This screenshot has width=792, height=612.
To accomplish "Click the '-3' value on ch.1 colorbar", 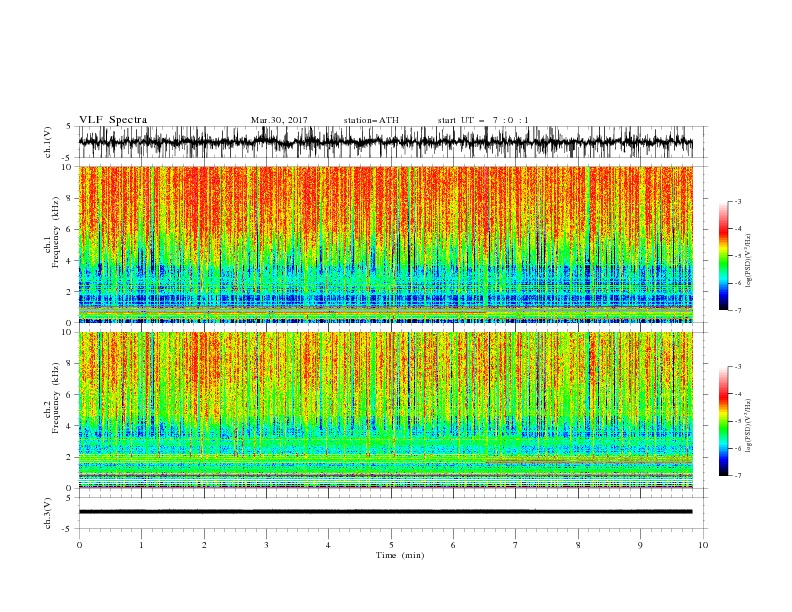I will coord(737,201).
